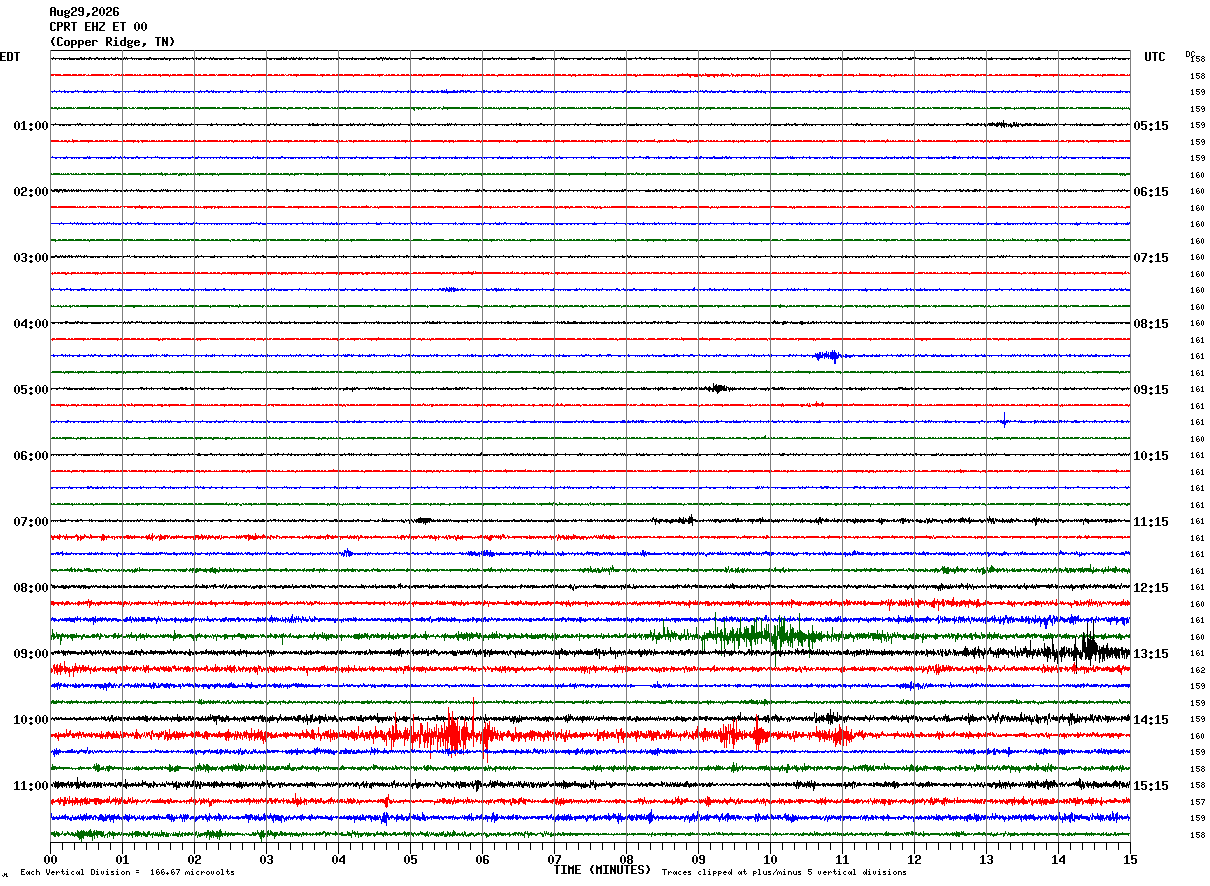Click the TIME (MINUTES) axis label

click(602, 870)
